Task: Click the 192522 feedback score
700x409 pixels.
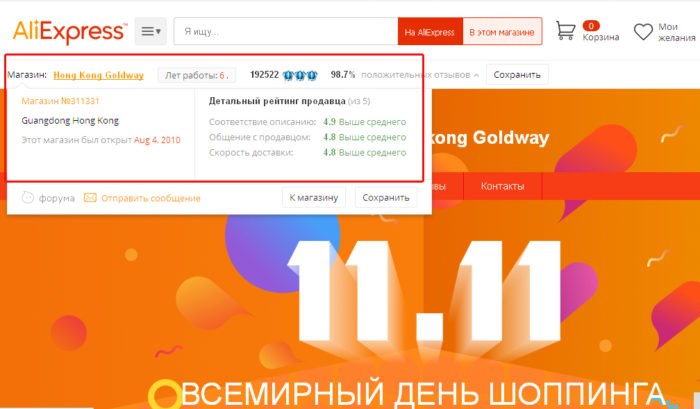Action: [x=264, y=75]
